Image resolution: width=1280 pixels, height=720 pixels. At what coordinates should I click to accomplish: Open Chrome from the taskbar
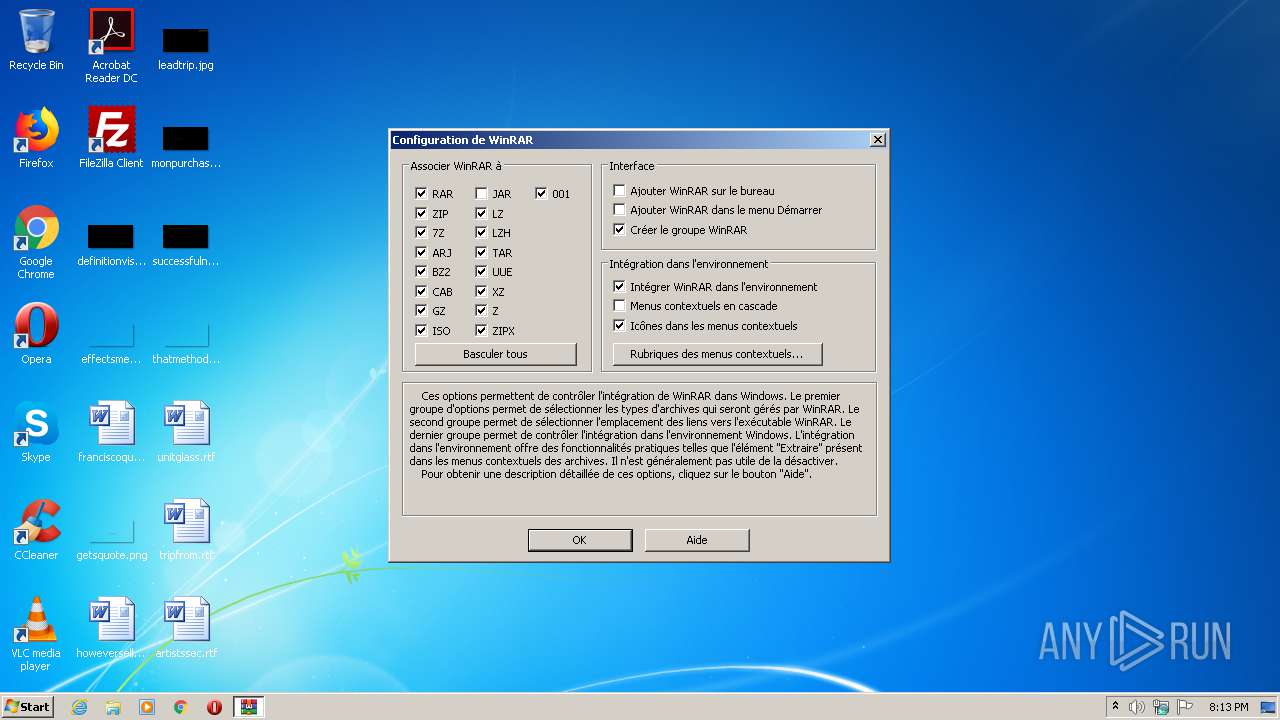pyautogui.click(x=181, y=707)
